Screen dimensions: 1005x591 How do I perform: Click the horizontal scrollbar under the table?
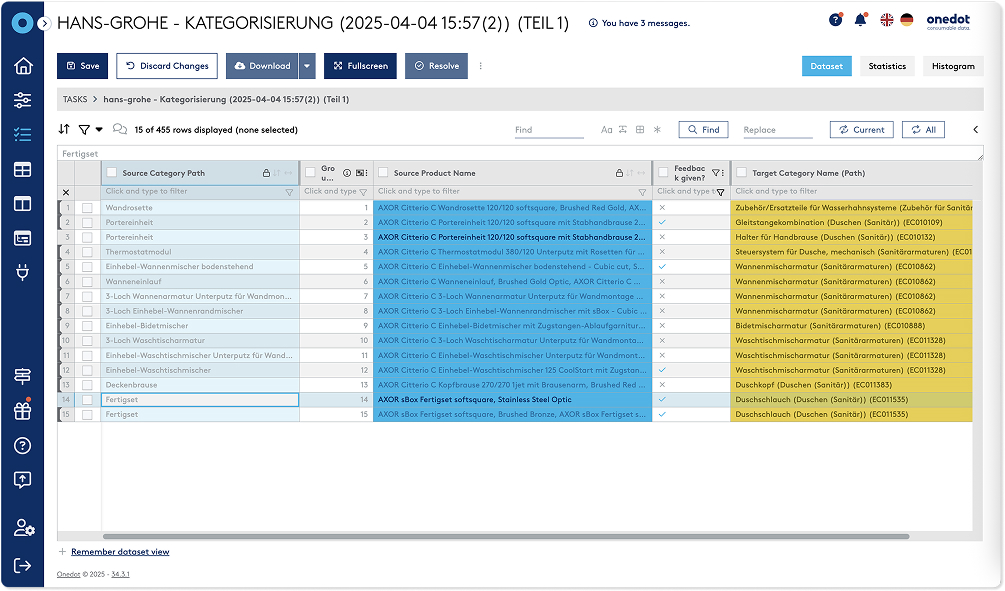(506, 537)
